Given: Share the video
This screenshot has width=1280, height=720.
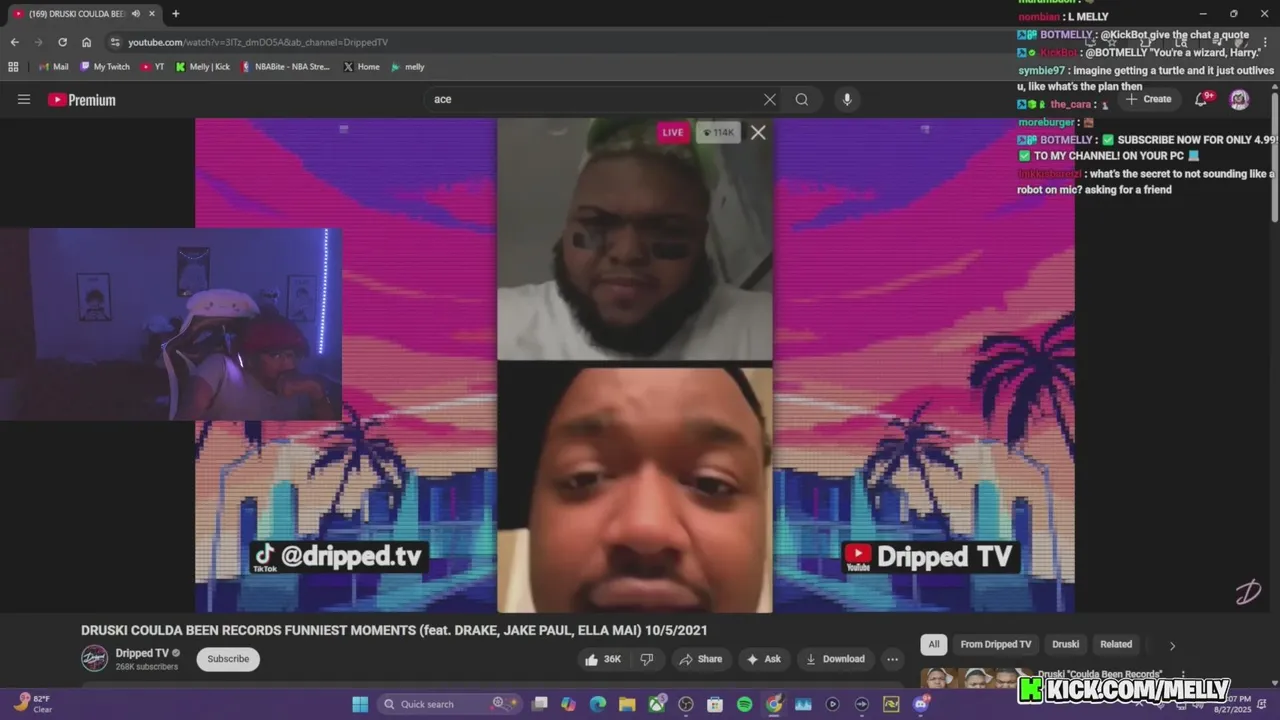Looking at the screenshot, I should [700, 659].
